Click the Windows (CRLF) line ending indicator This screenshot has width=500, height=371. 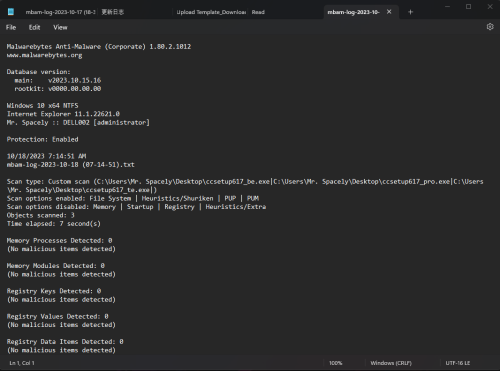pyautogui.click(x=391, y=363)
